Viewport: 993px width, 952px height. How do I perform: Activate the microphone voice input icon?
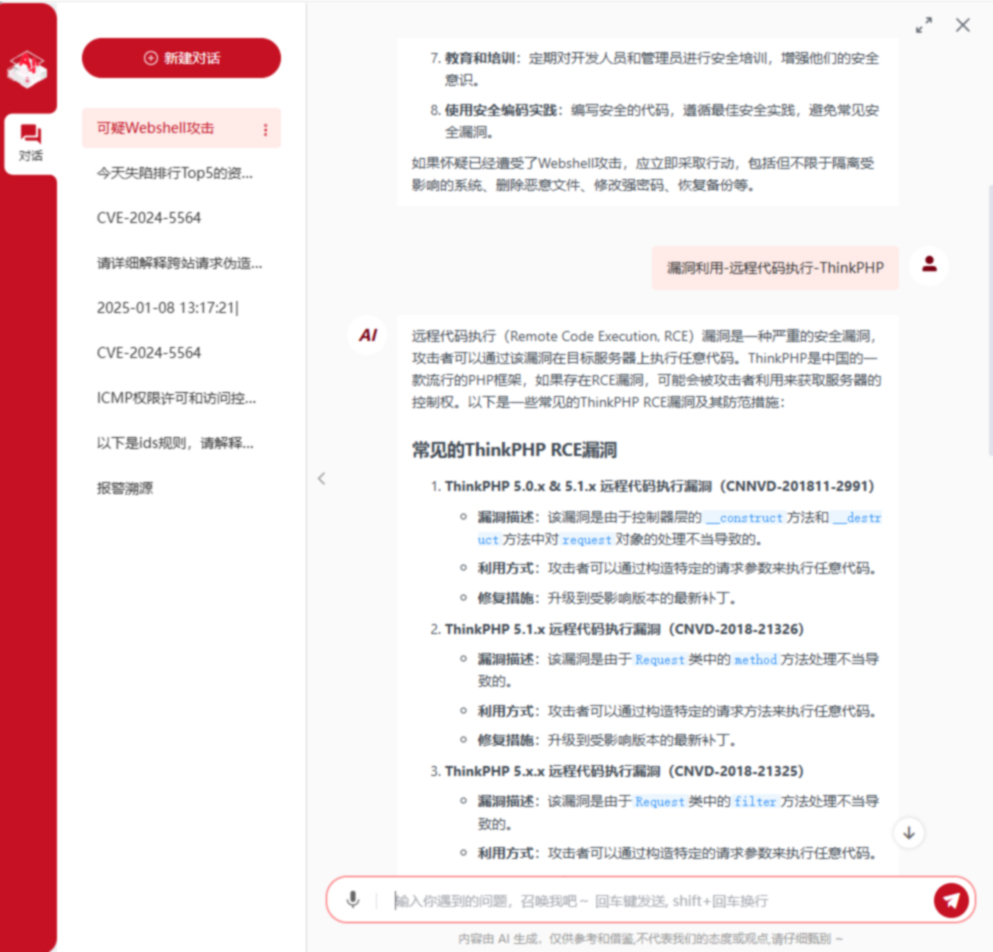point(353,899)
